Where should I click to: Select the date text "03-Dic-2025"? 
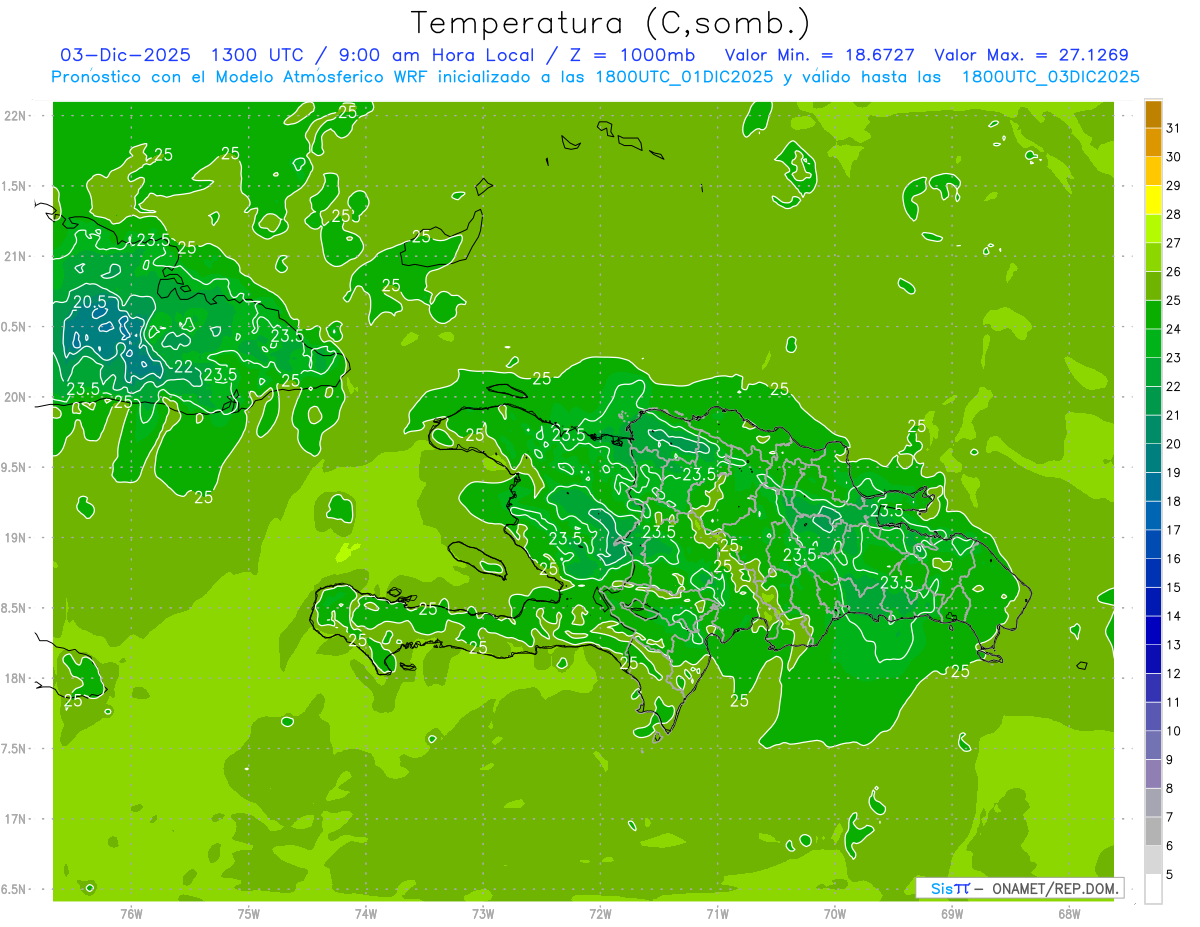tap(125, 55)
